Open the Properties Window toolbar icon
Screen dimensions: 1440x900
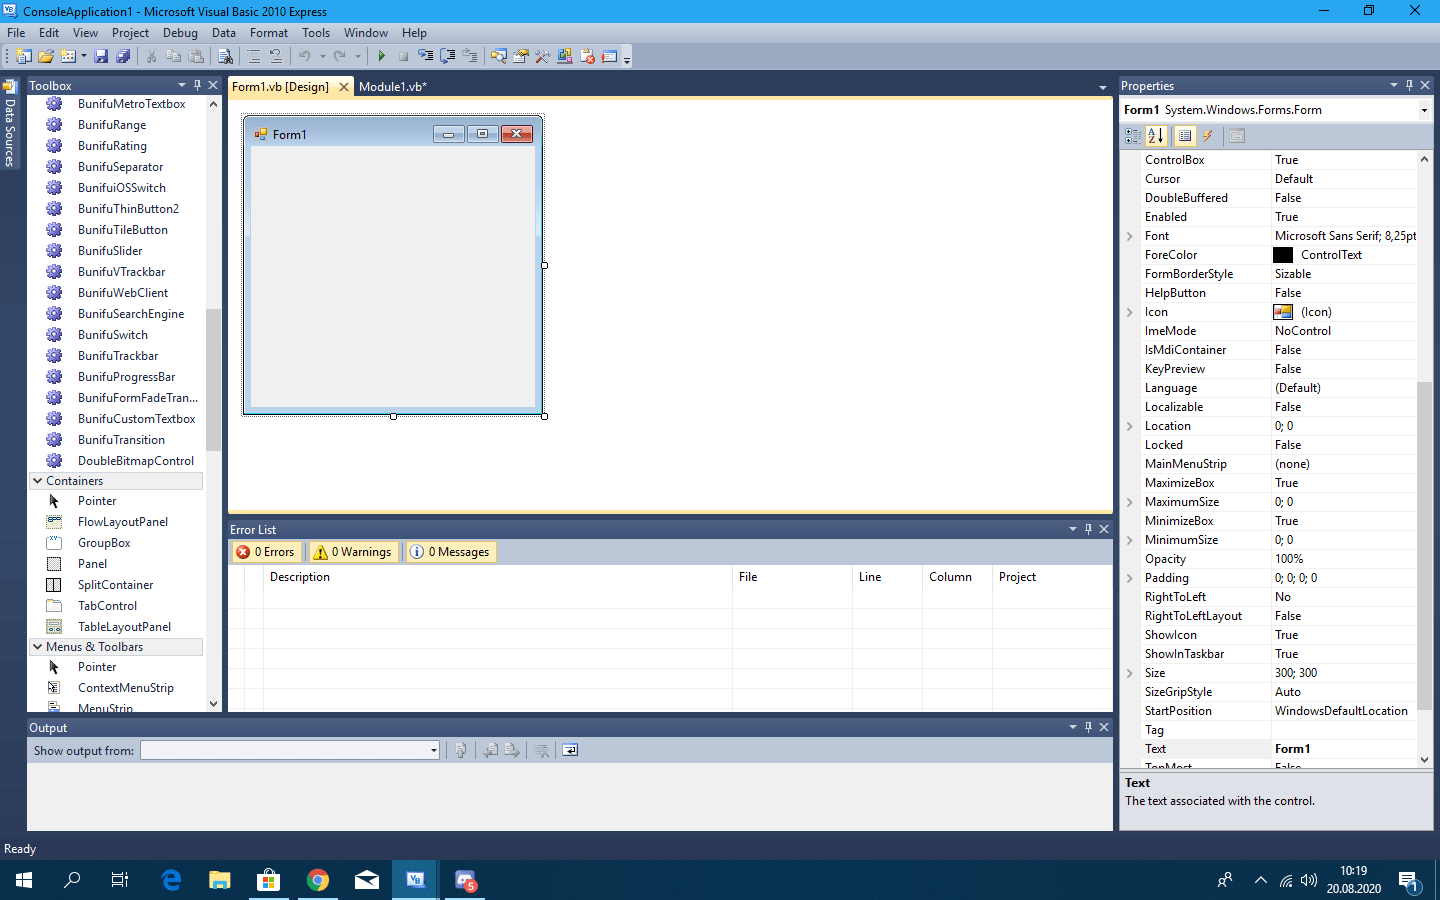click(x=520, y=57)
